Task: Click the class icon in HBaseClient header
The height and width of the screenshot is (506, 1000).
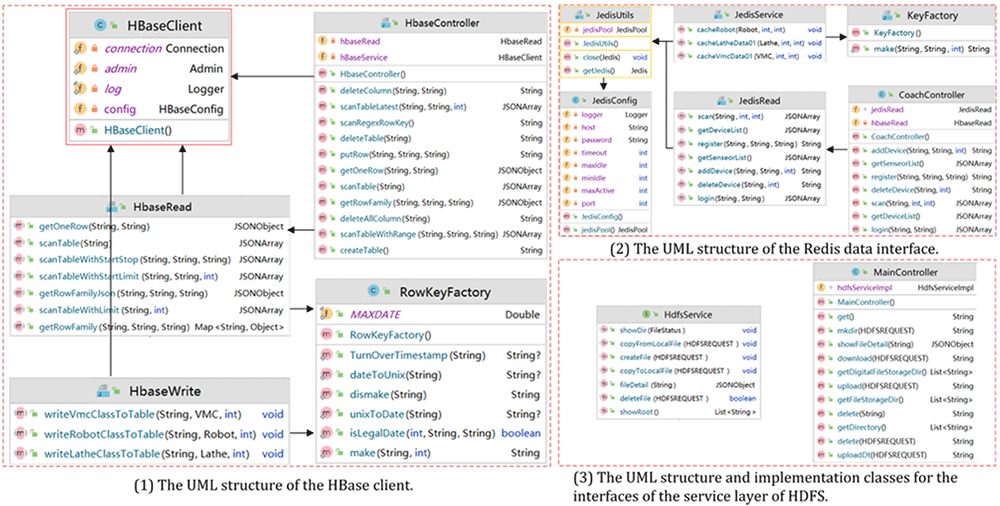Action: click(x=100, y=26)
